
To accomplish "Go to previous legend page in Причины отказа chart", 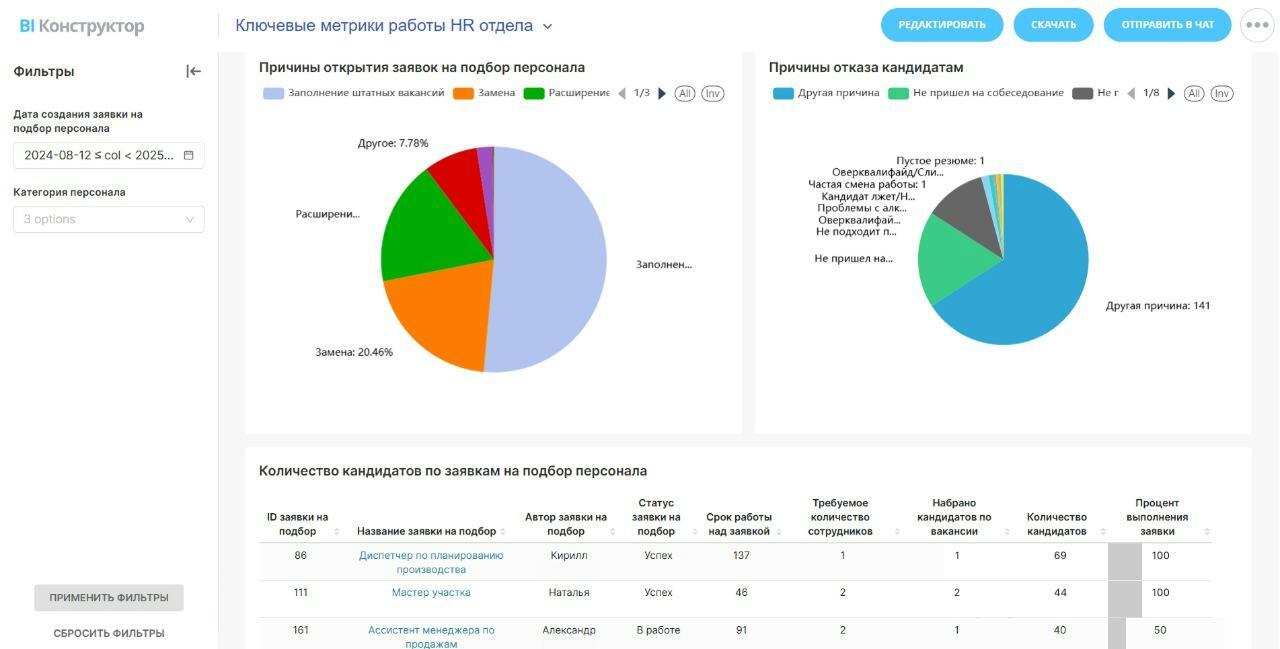I will (1131, 93).
